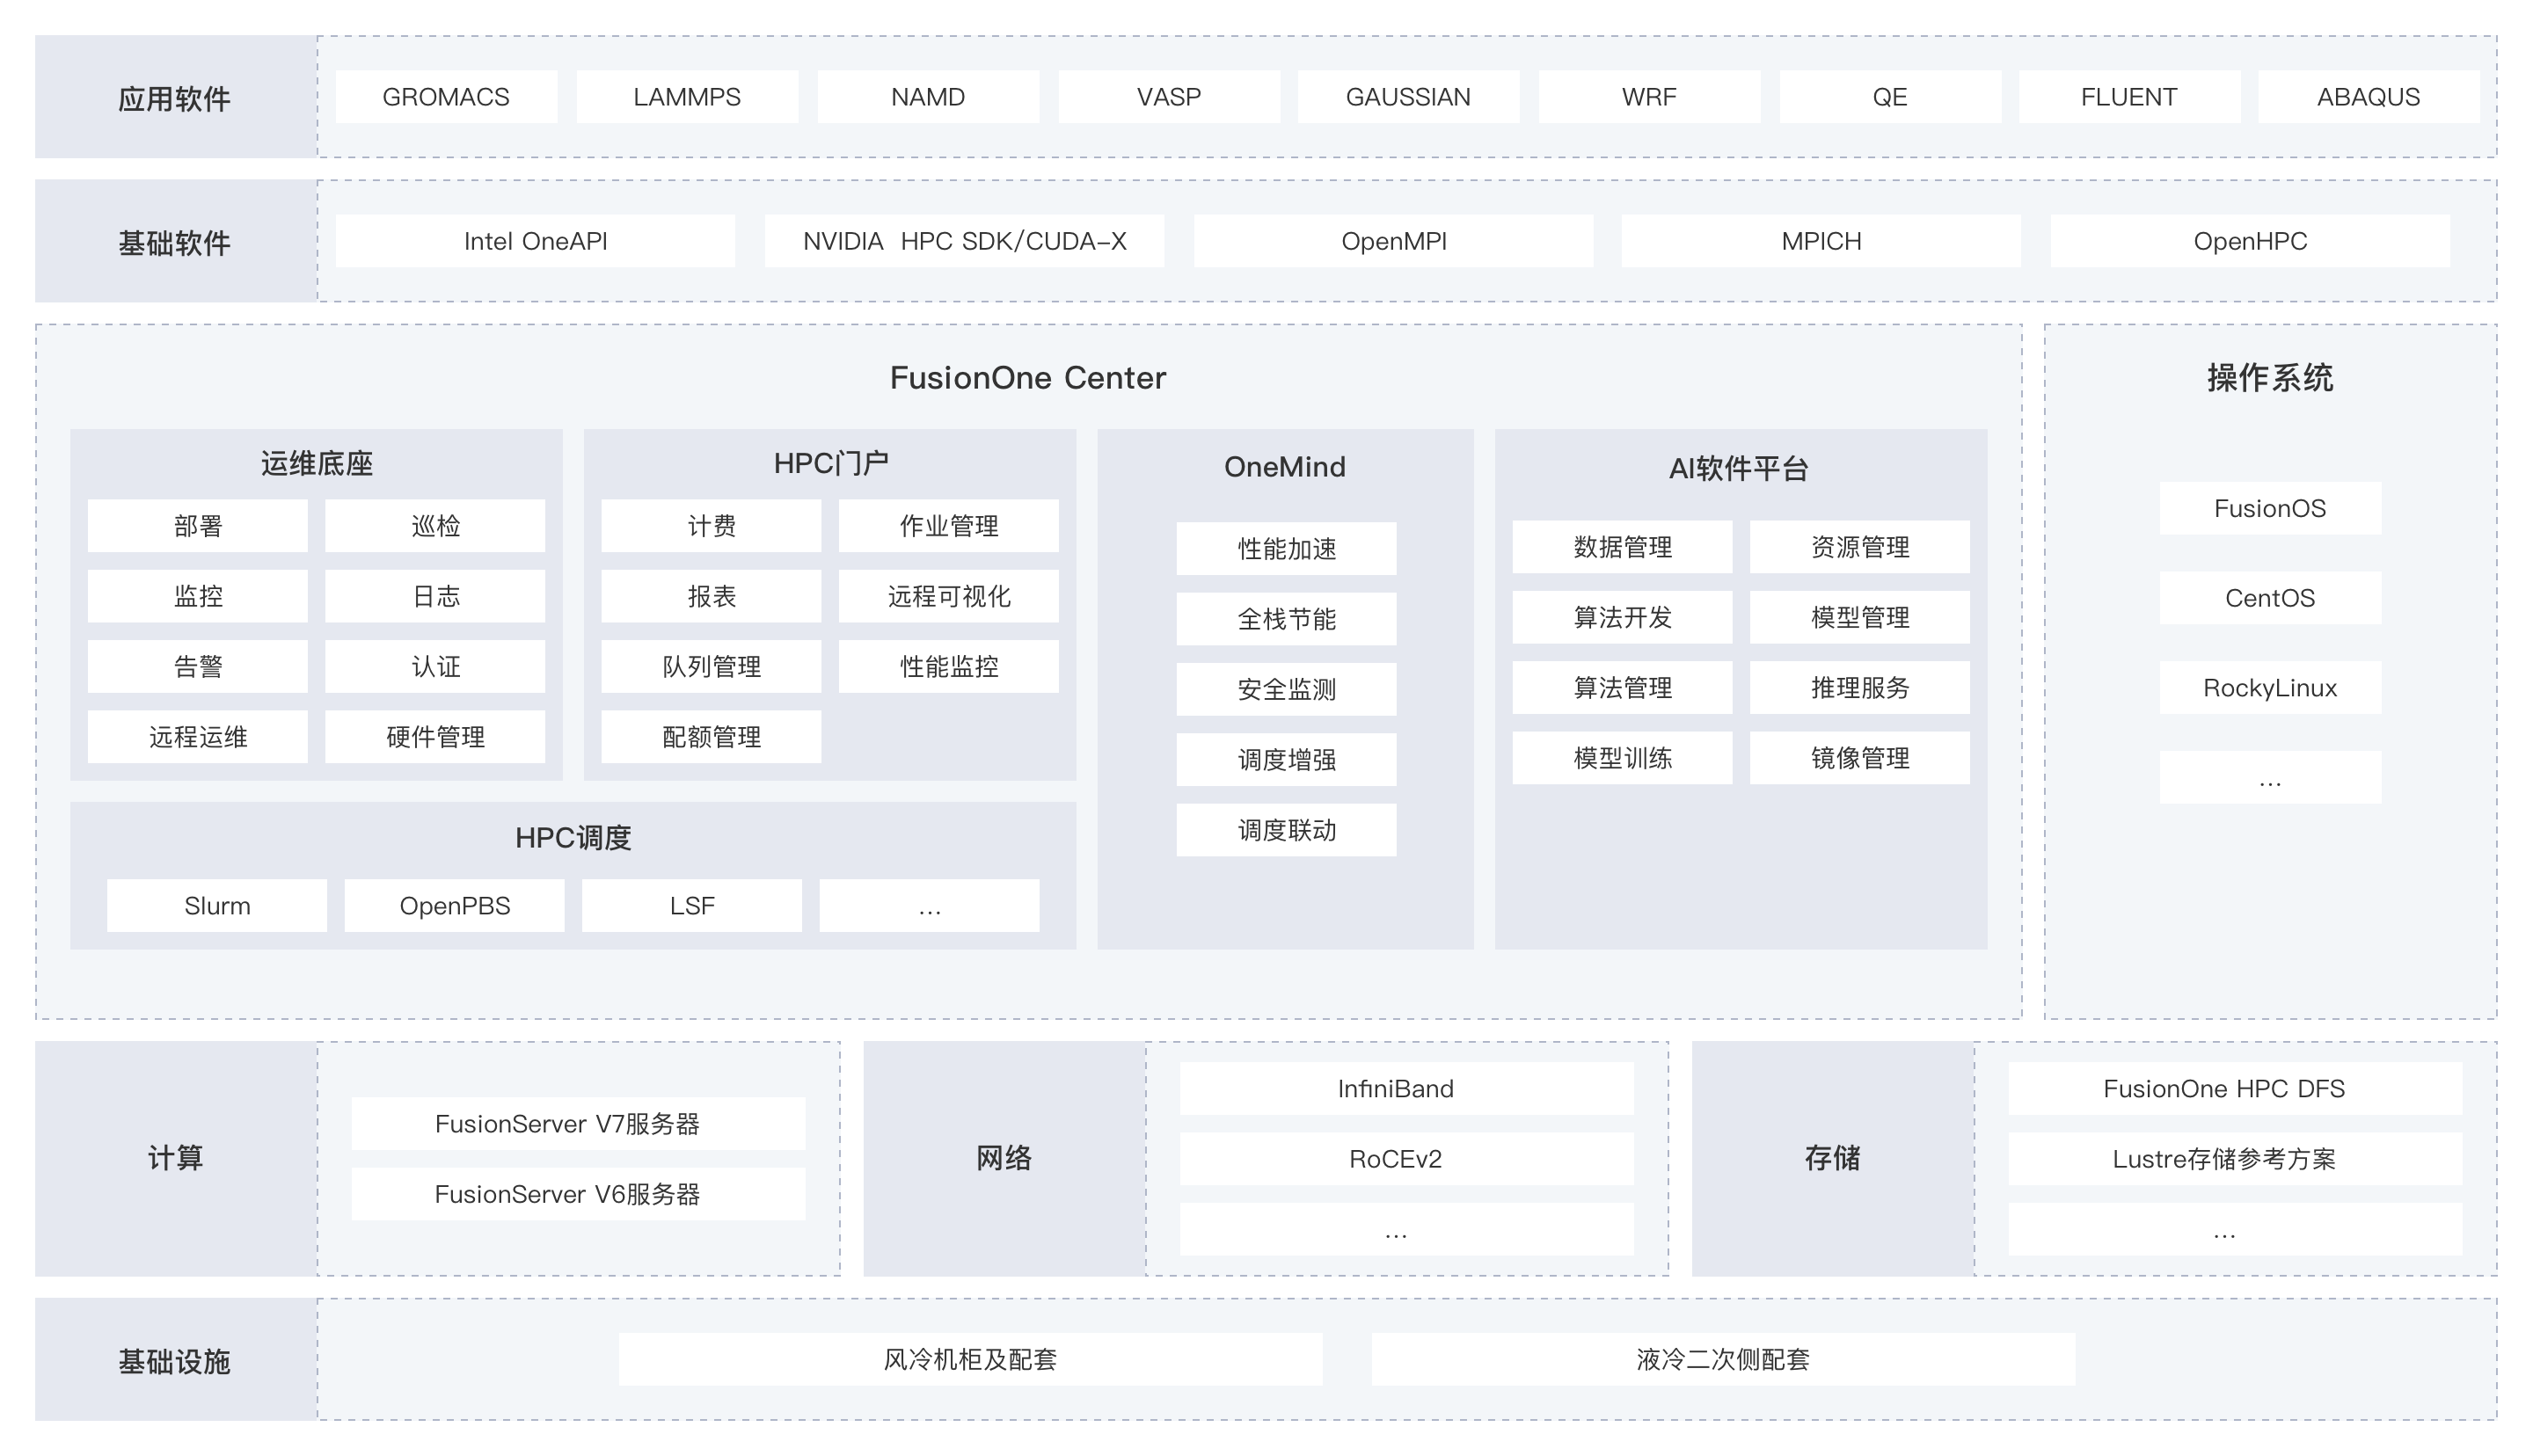
Task: Click the InfiniBand box
Action: pyautogui.click(x=1406, y=1089)
